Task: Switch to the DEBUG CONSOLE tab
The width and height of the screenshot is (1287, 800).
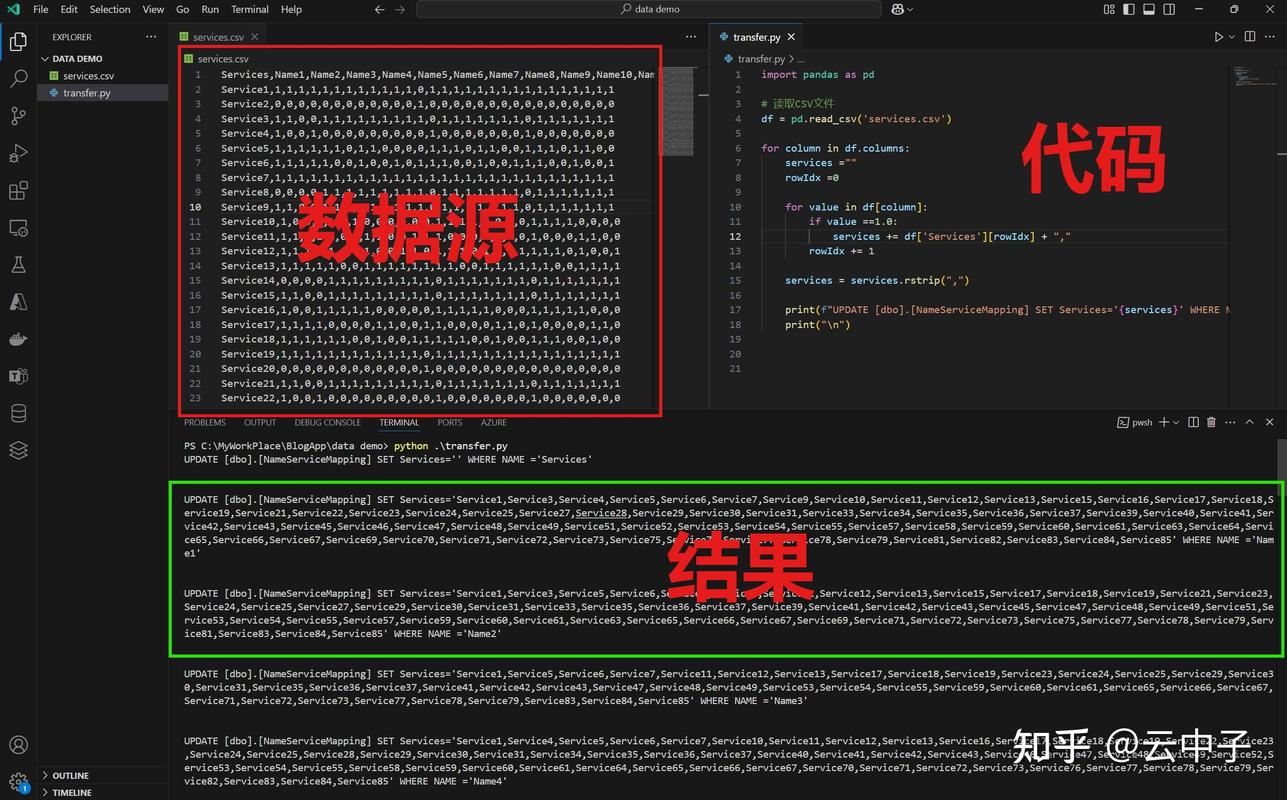Action: (x=328, y=423)
